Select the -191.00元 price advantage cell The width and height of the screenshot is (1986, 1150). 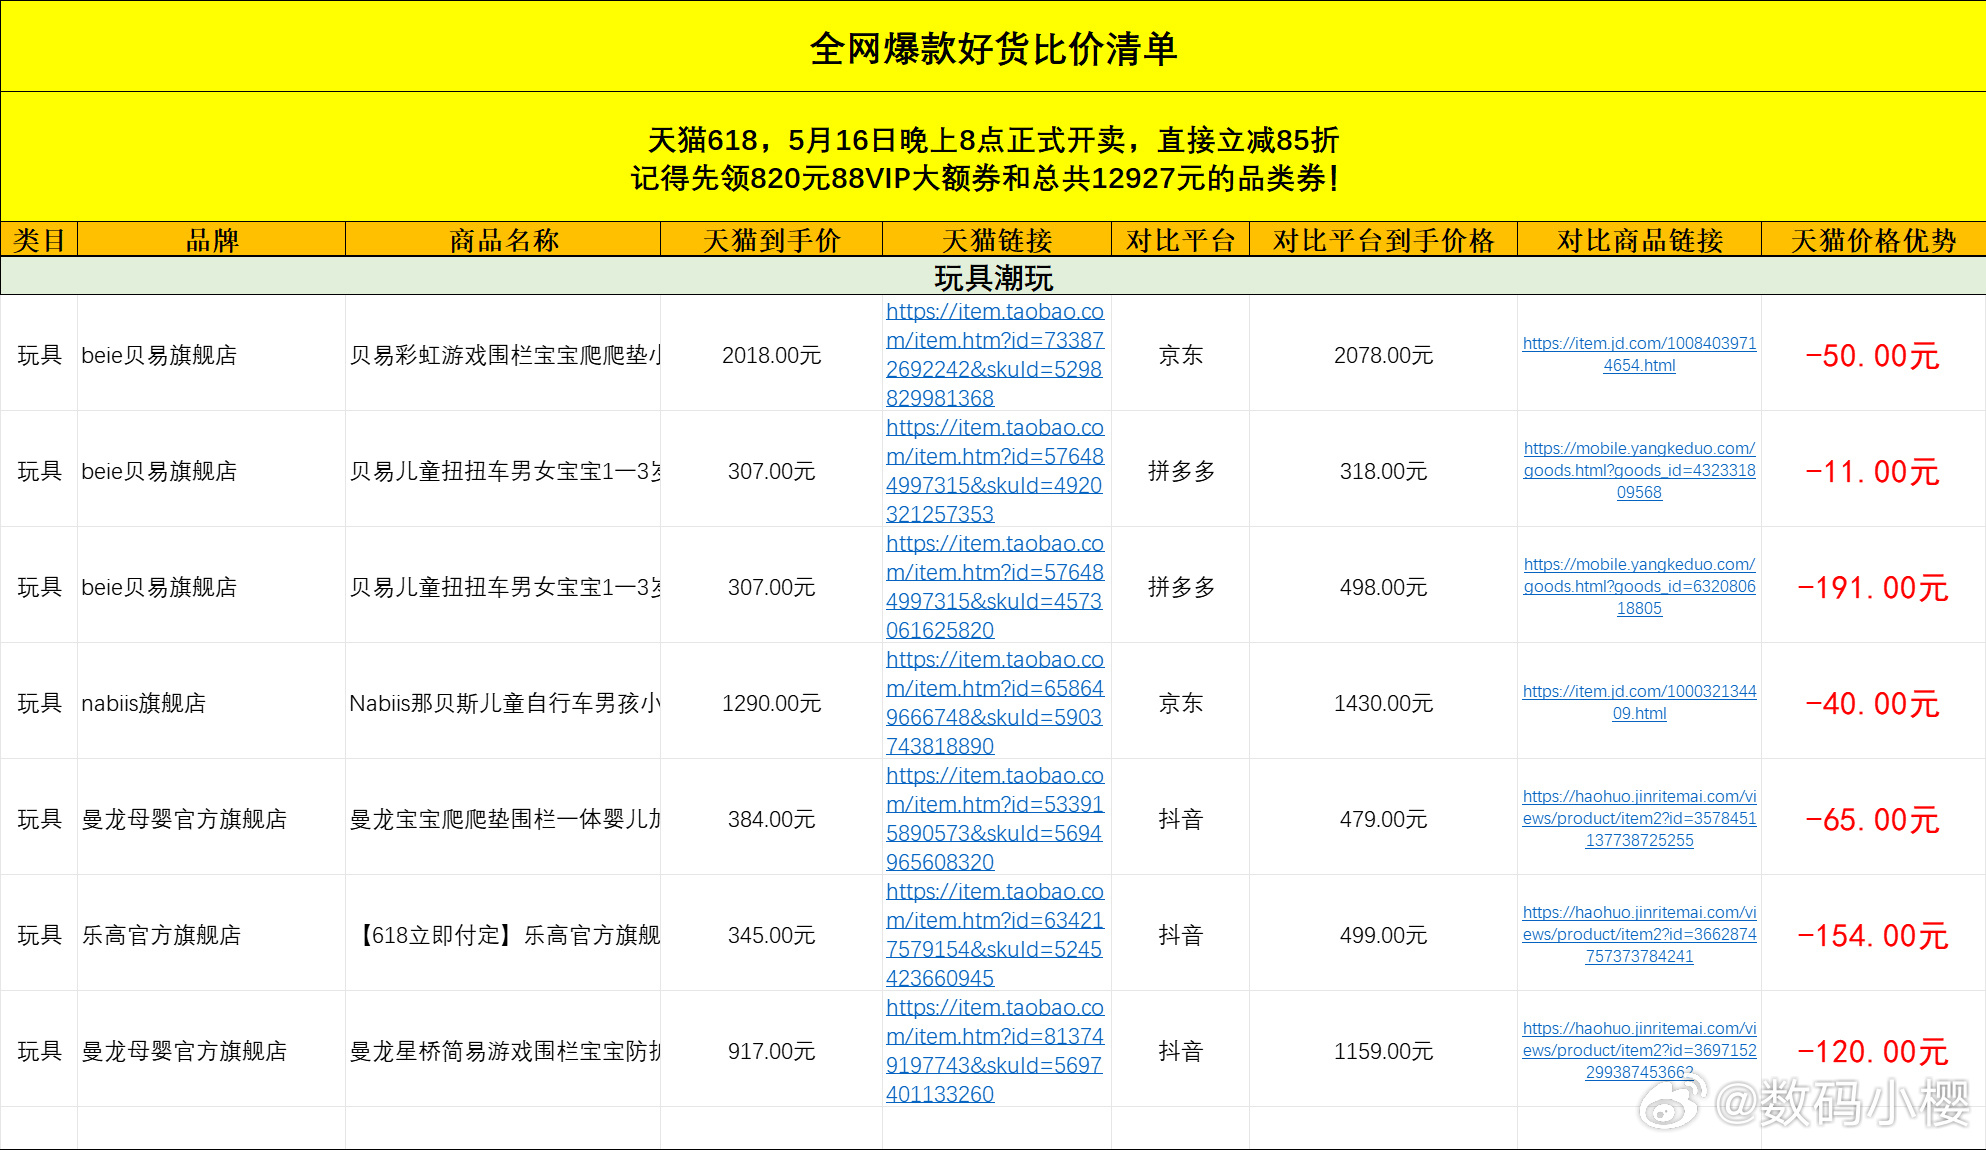point(1873,587)
